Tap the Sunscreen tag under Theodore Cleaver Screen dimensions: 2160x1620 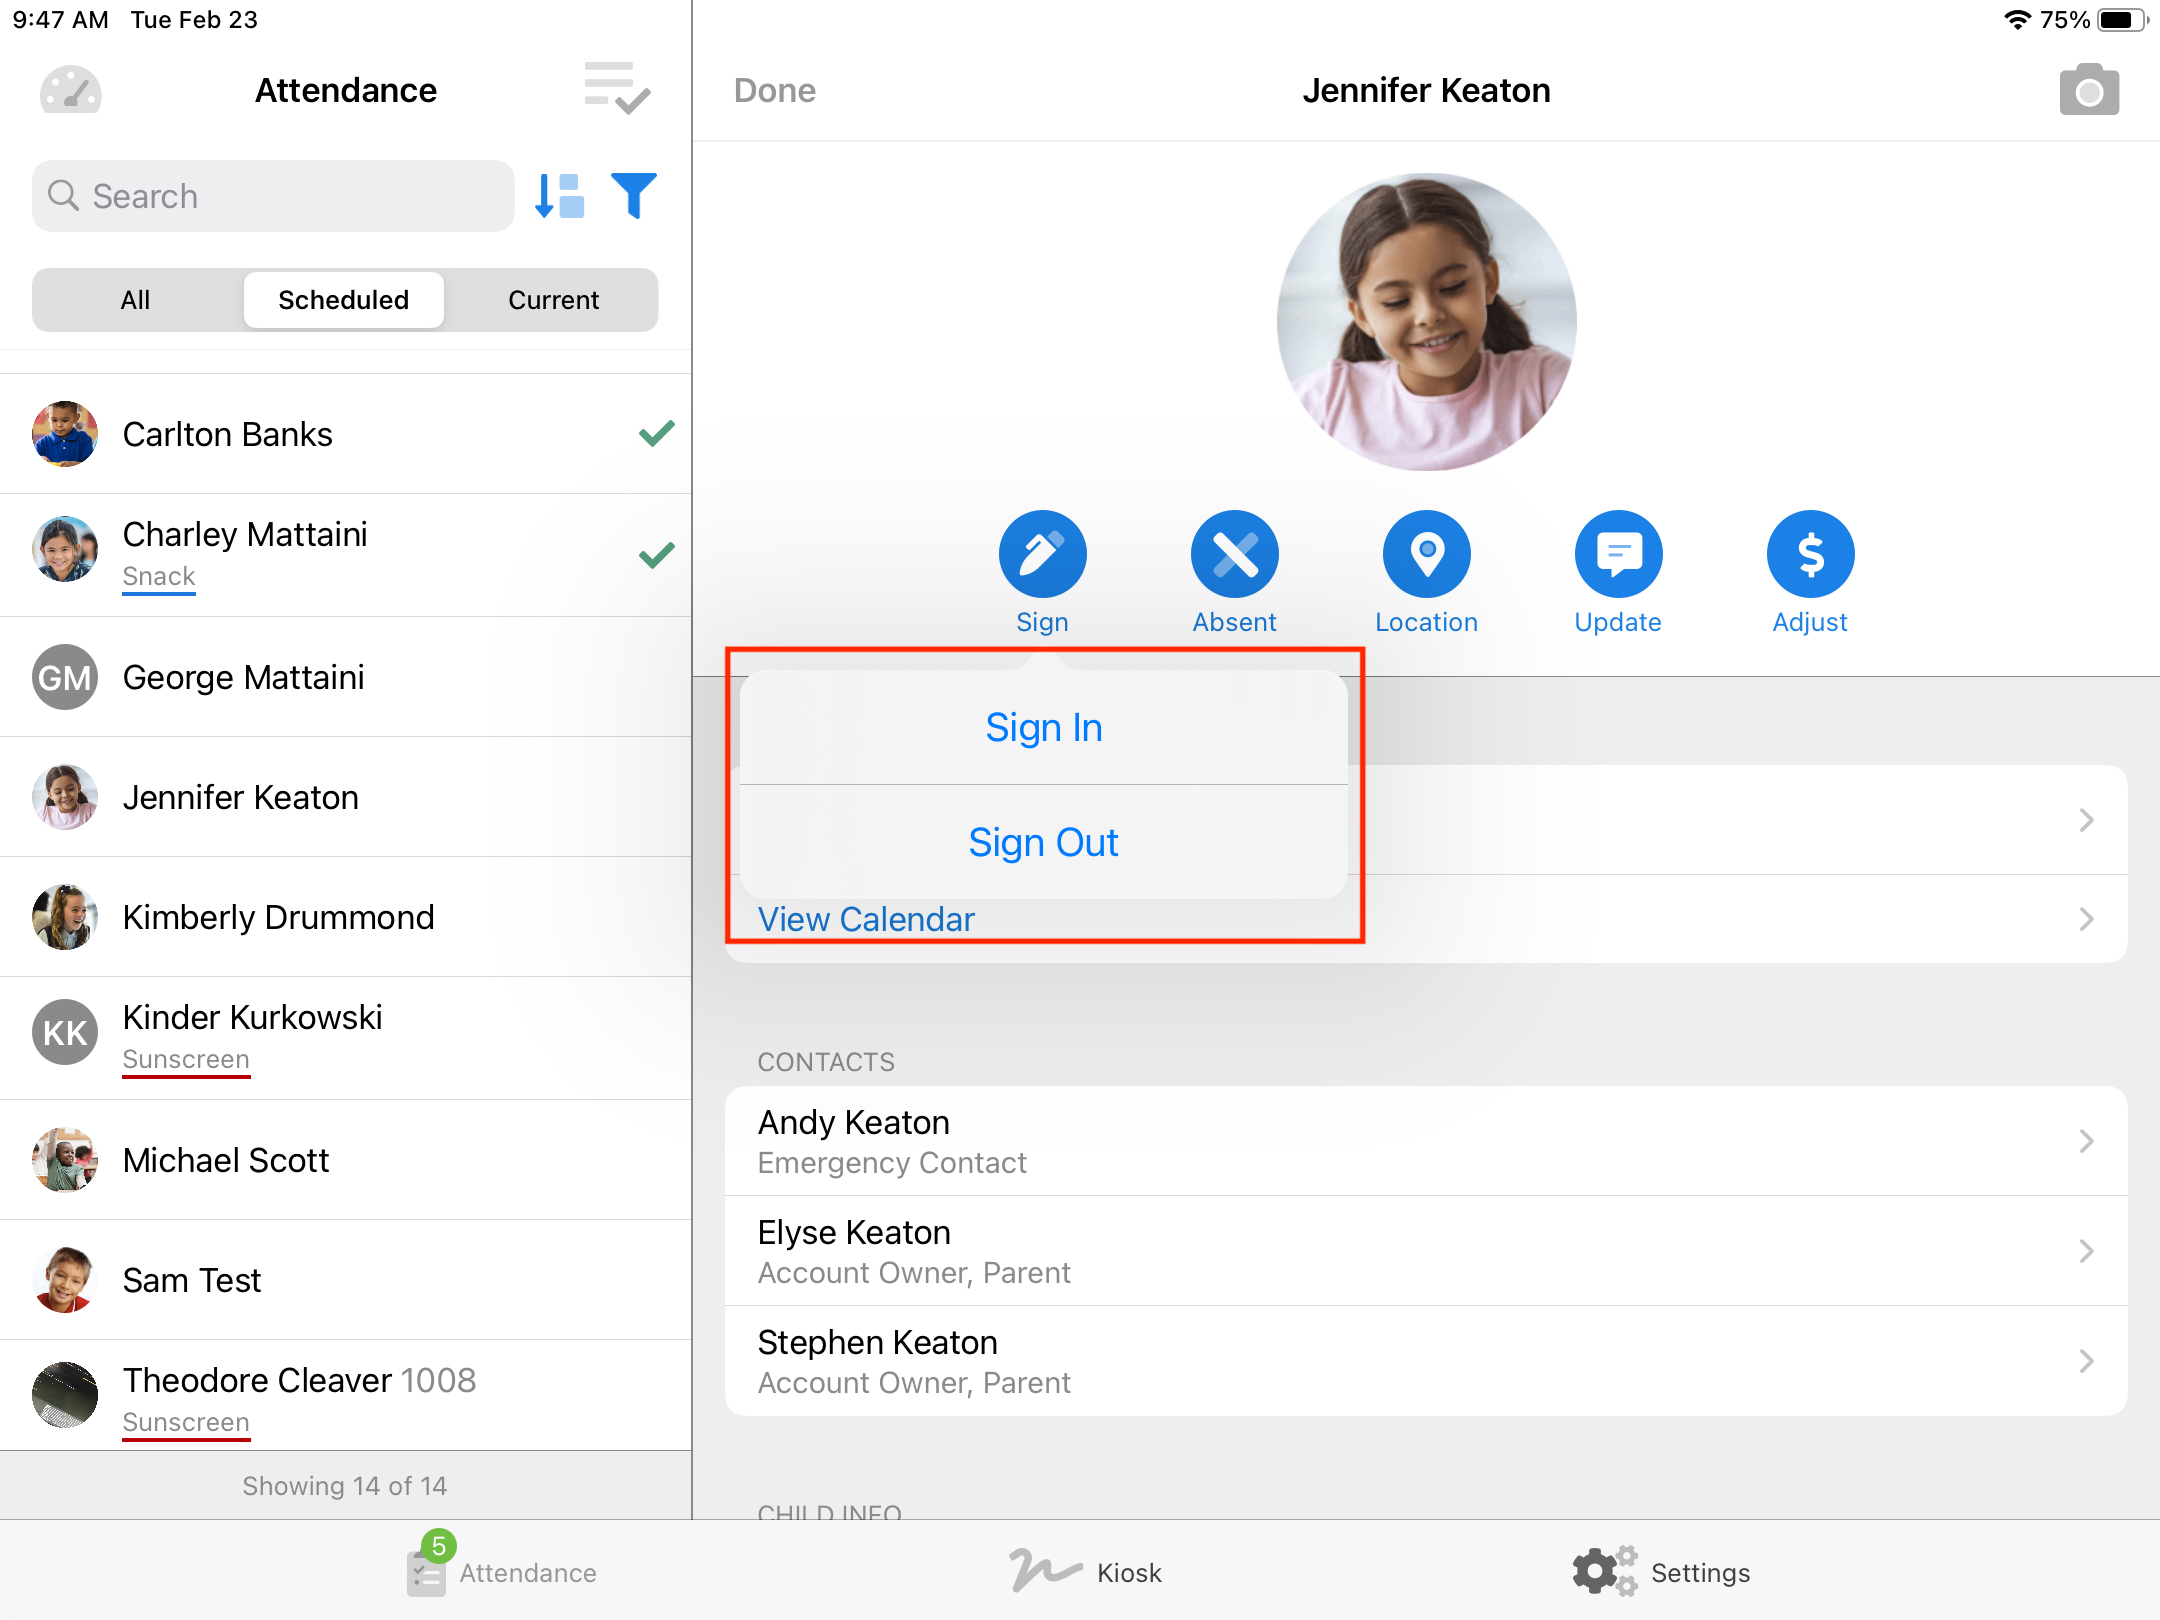tap(186, 1423)
